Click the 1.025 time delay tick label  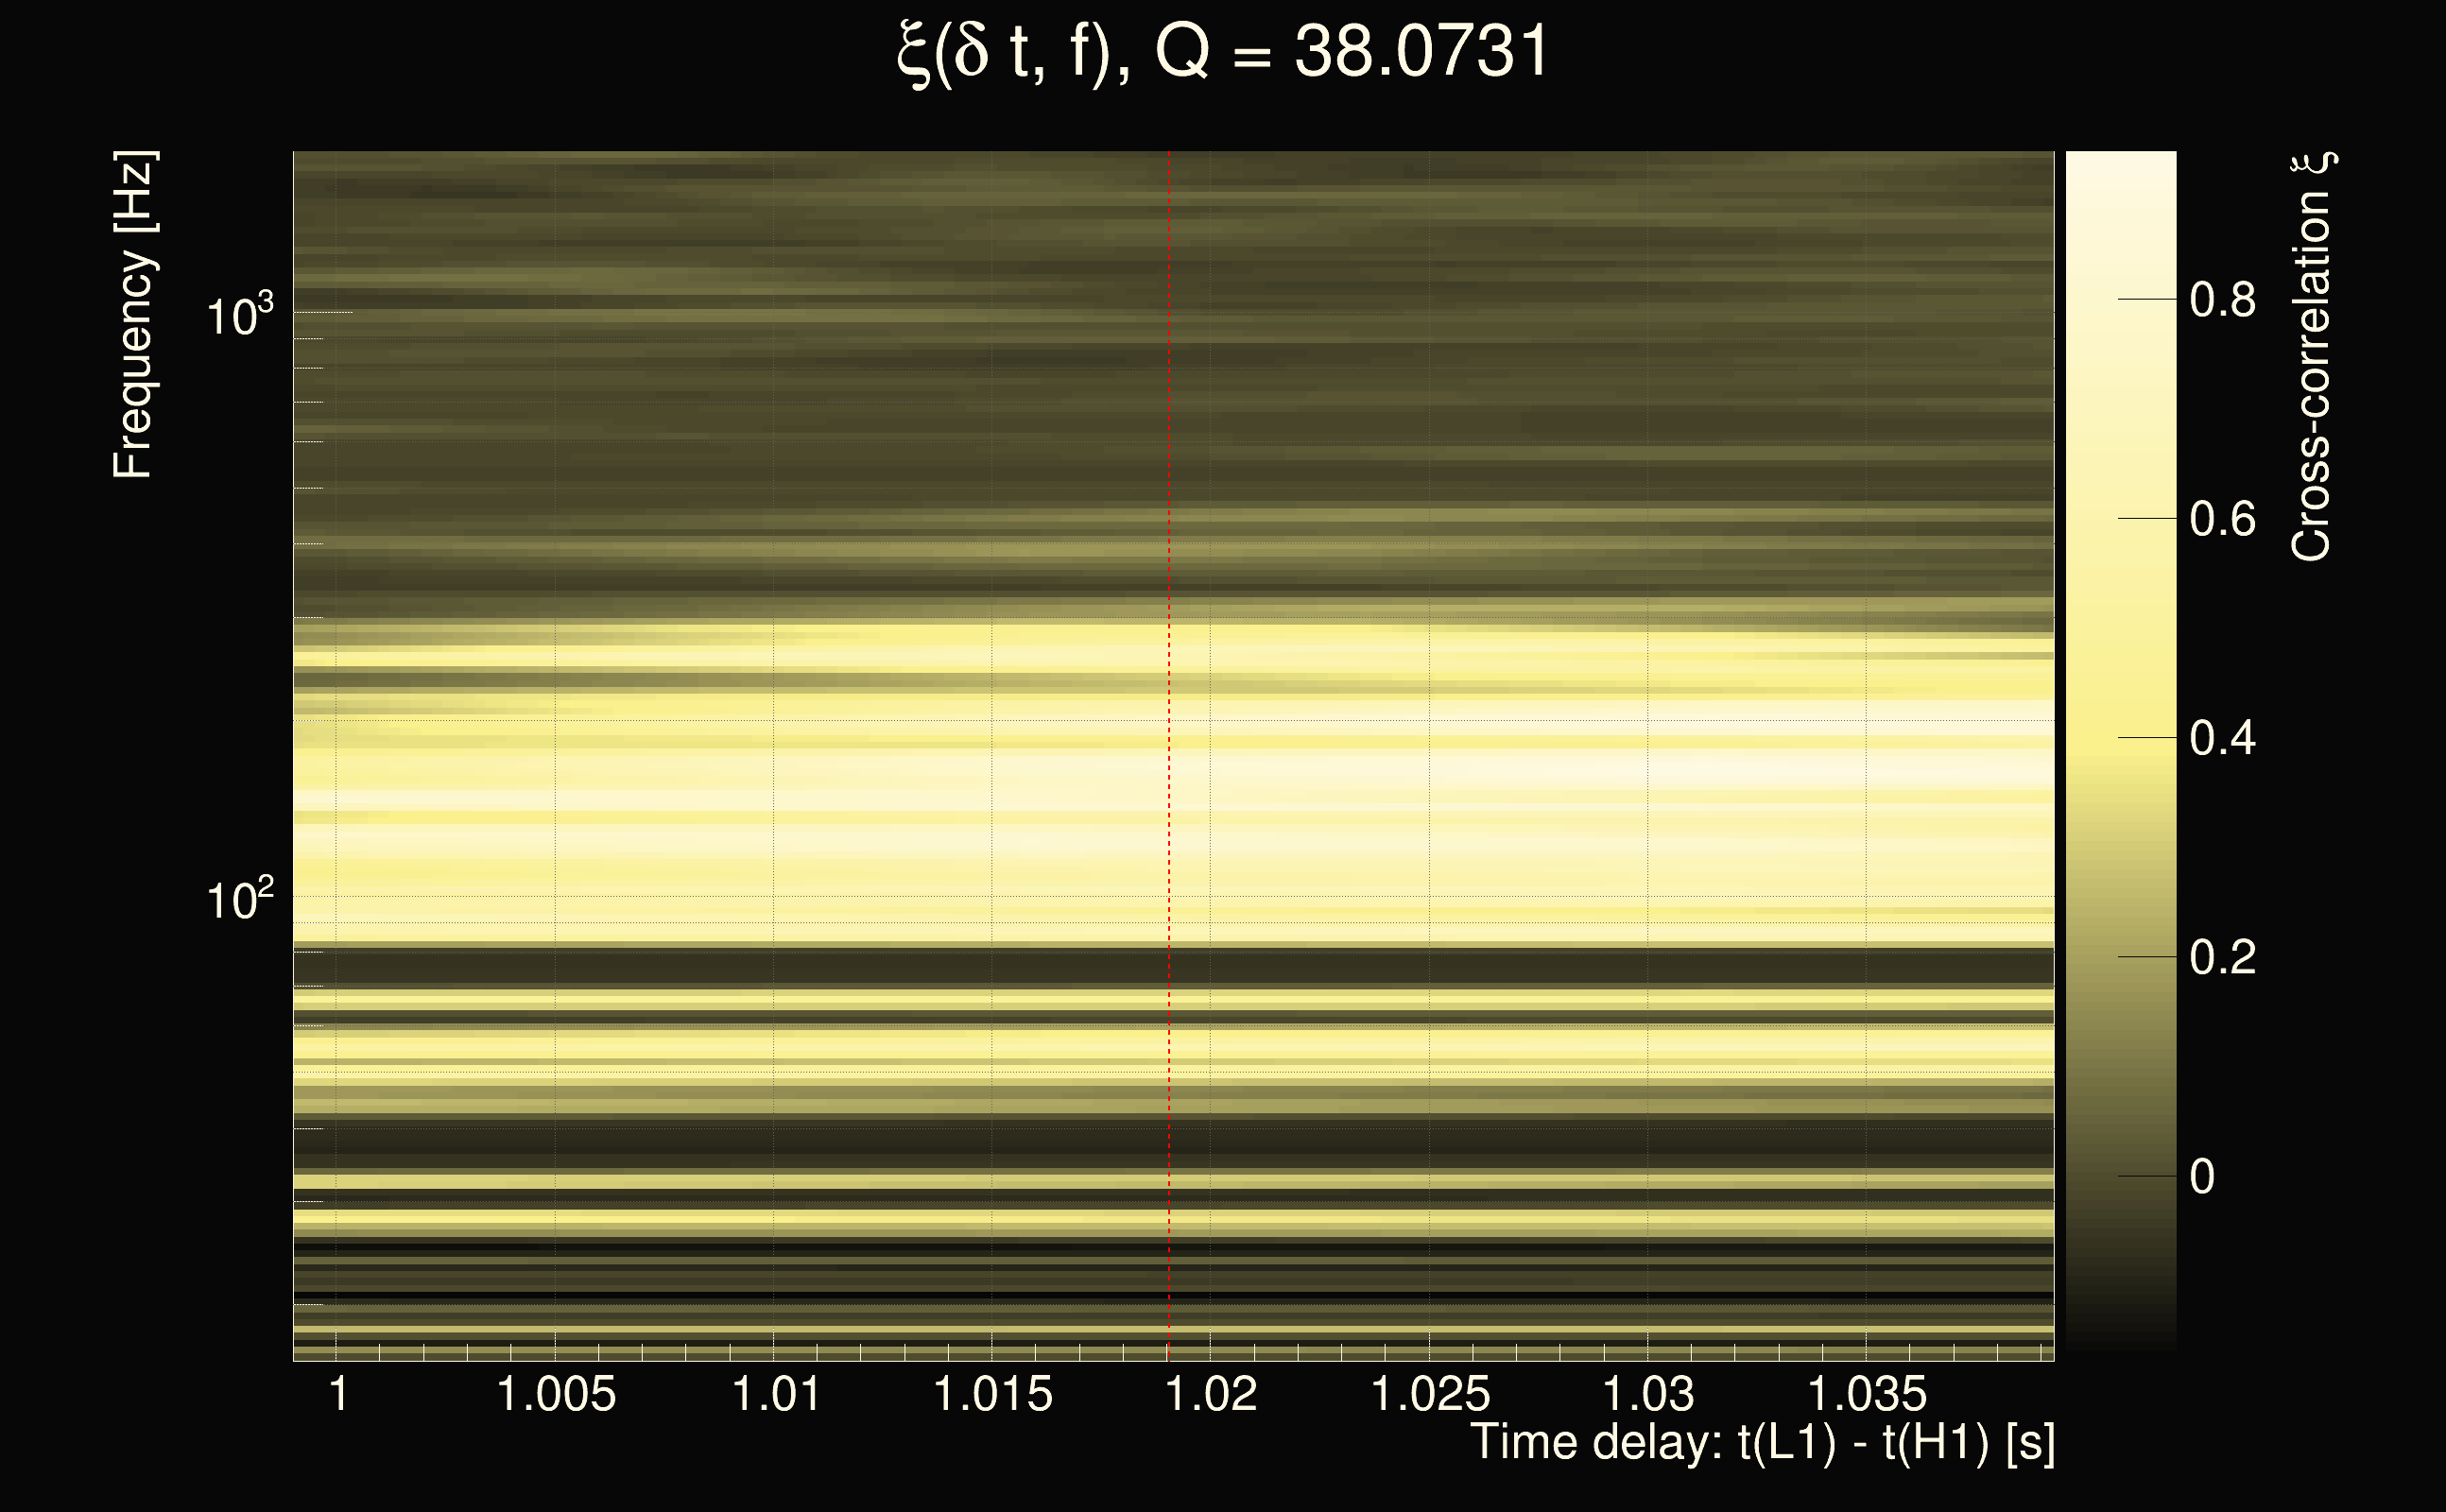point(1430,1394)
